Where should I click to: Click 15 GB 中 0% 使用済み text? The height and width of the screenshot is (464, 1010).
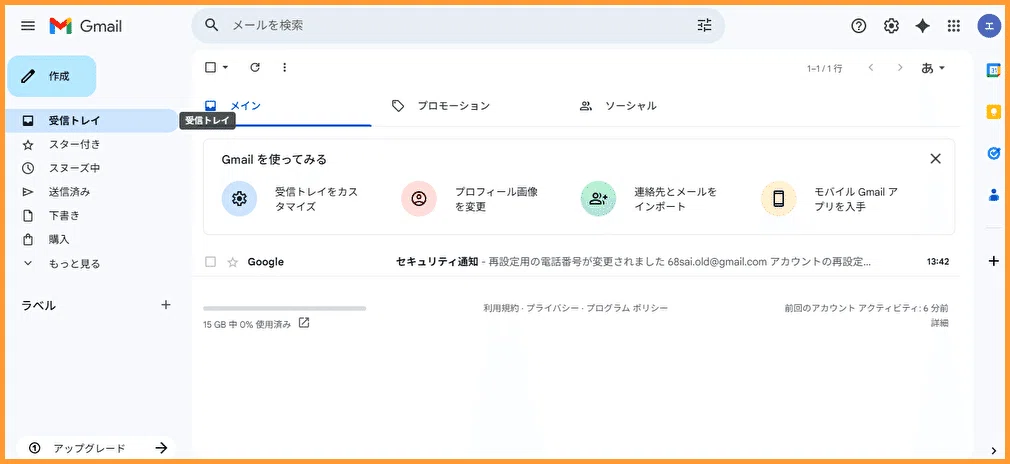(247, 324)
